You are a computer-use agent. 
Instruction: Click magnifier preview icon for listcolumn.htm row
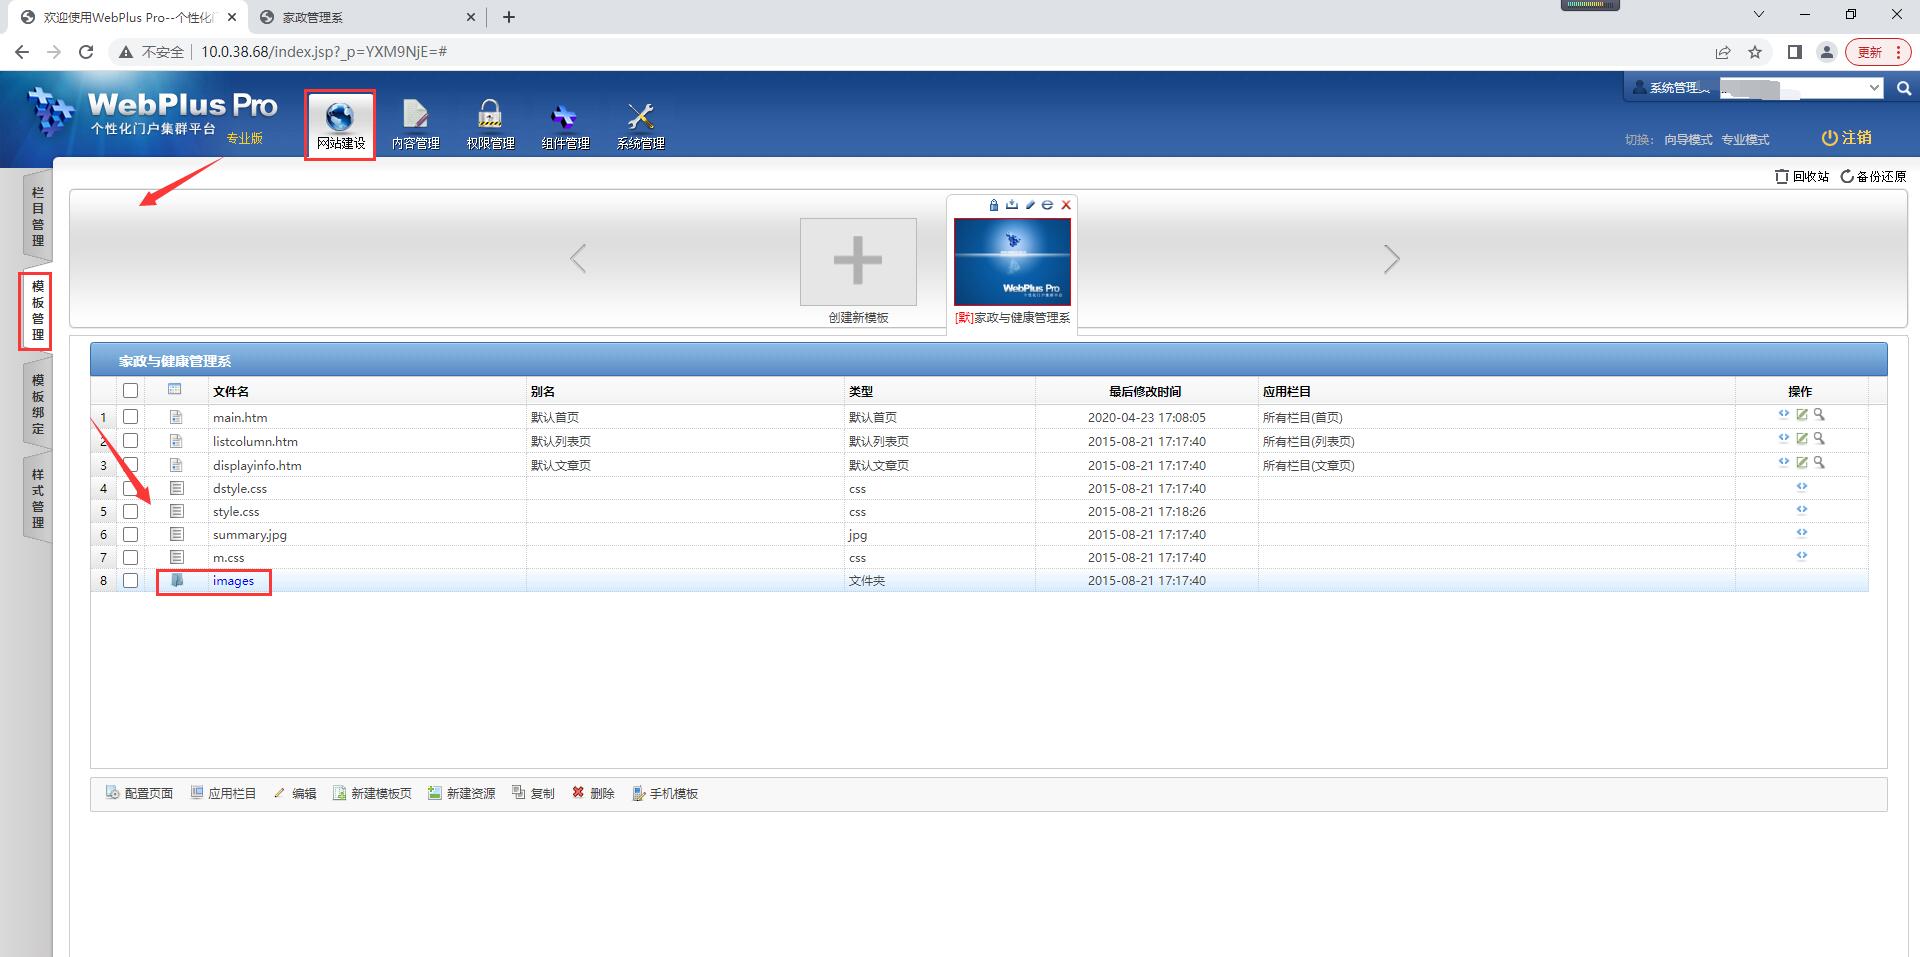tap(1819, 439)
